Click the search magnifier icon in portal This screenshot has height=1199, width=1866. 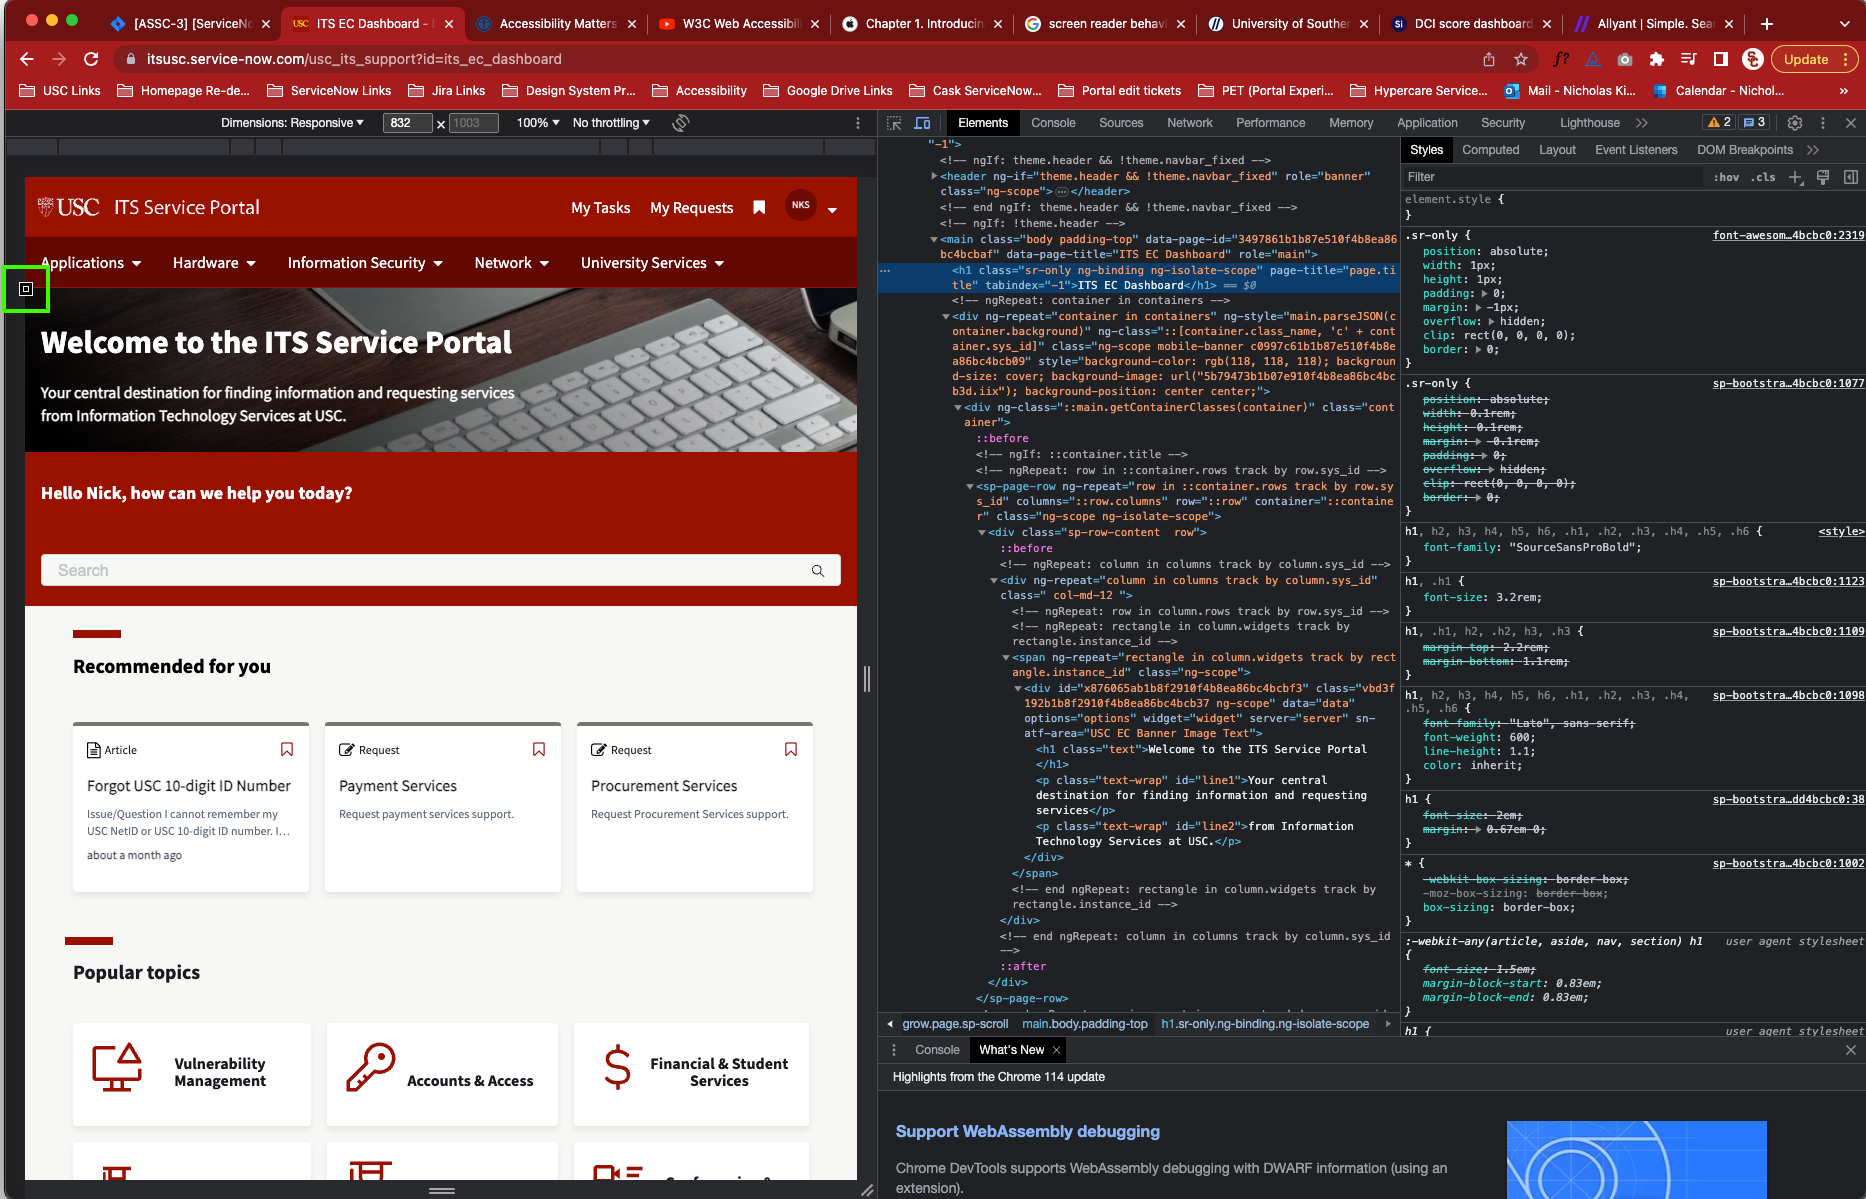pos(818,570)
